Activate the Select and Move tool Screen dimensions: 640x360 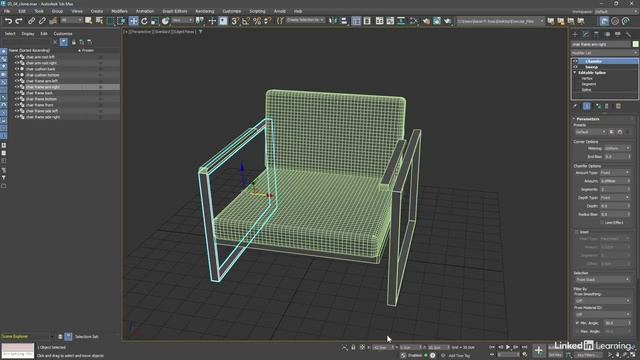[x=133, y=21]
